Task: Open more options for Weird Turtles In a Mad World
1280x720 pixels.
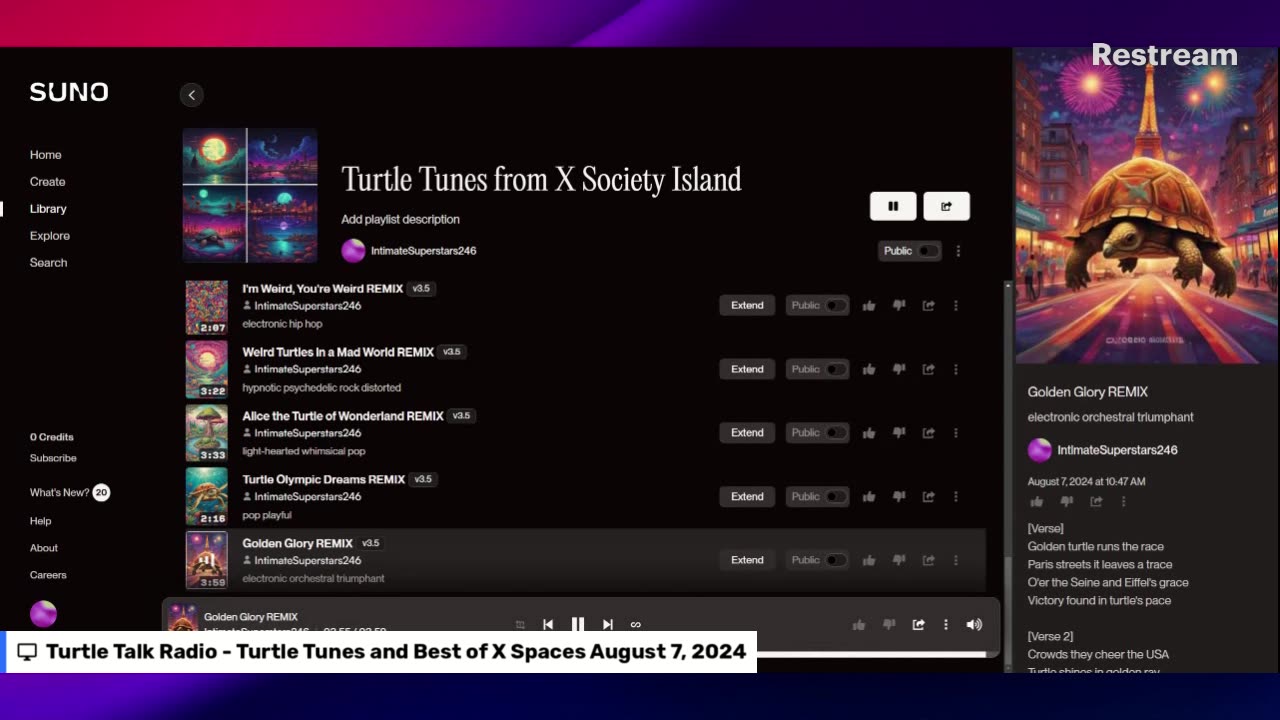Action: coord(956,369)
